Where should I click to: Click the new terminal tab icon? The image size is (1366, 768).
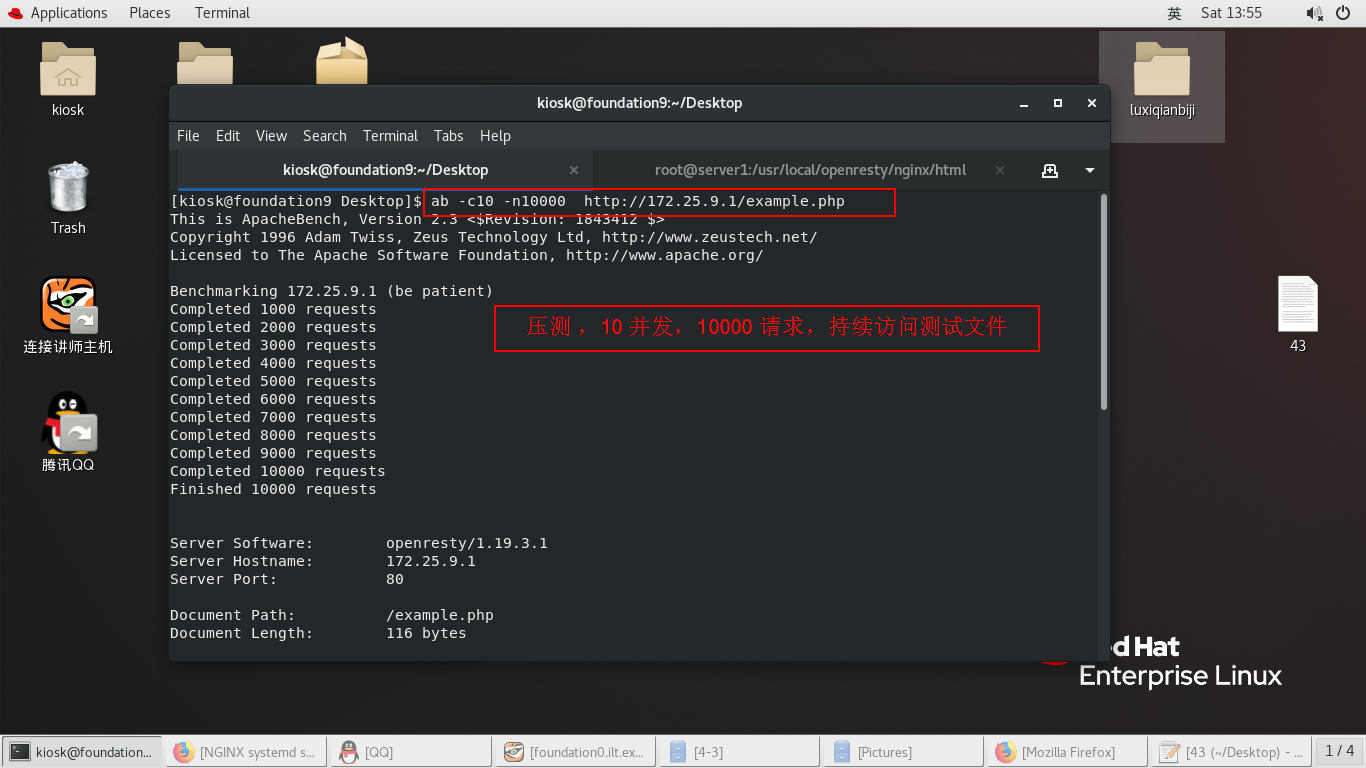1050,170
